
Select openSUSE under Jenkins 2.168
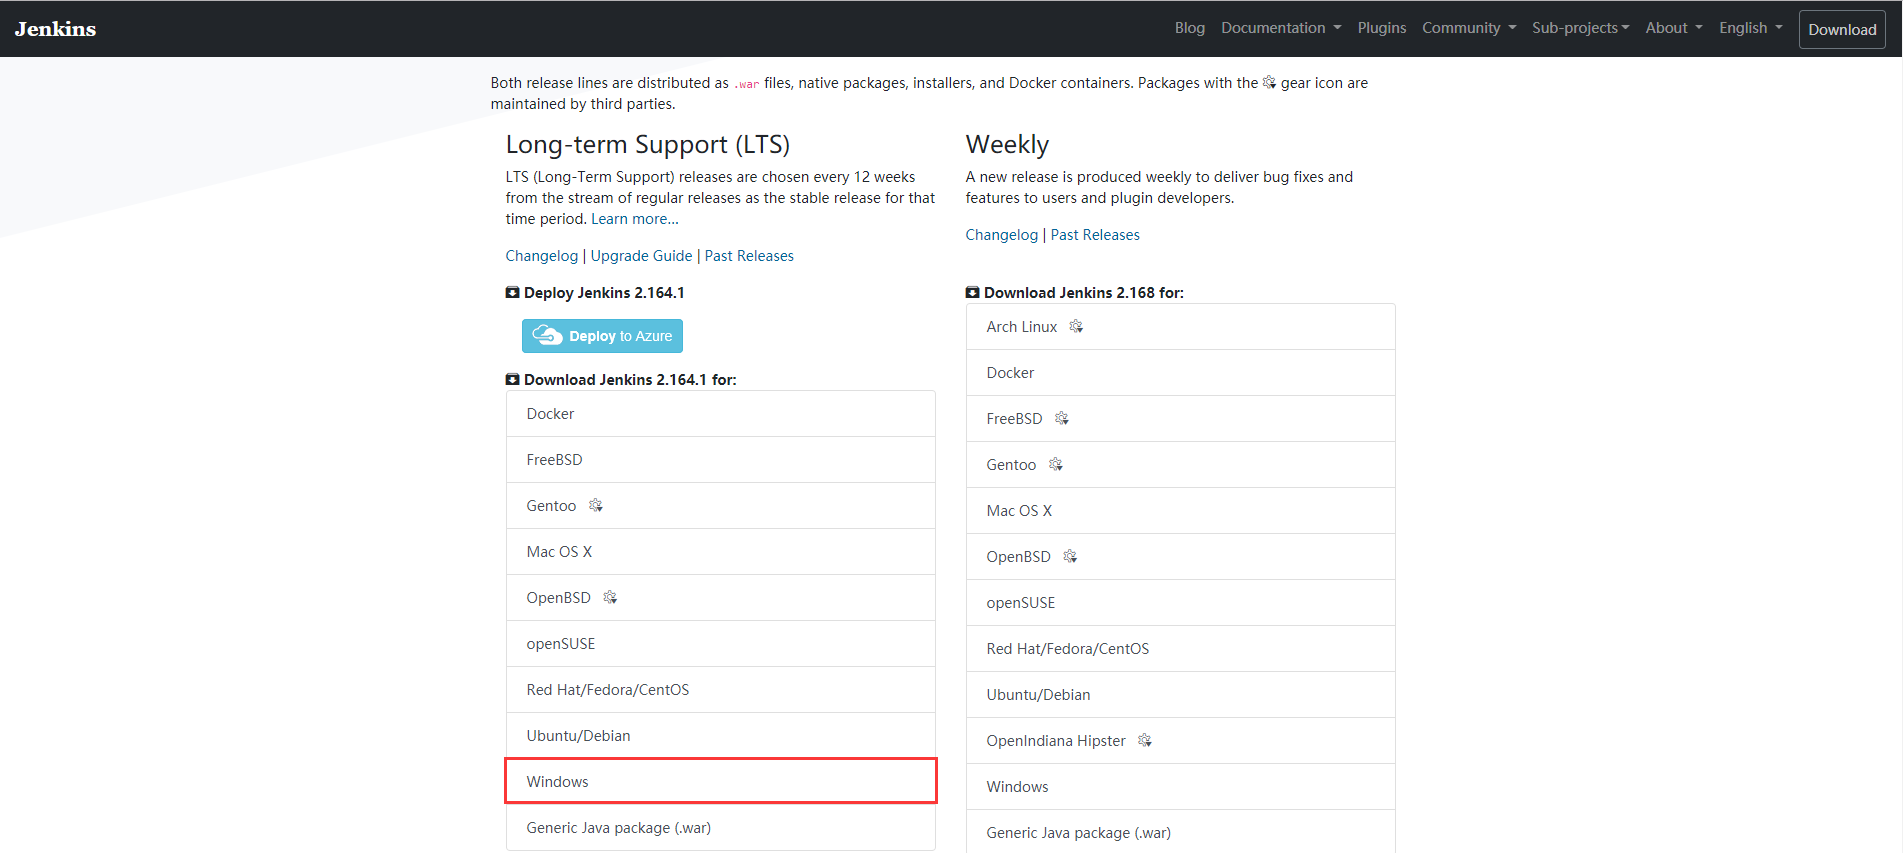pos(1181,603)
